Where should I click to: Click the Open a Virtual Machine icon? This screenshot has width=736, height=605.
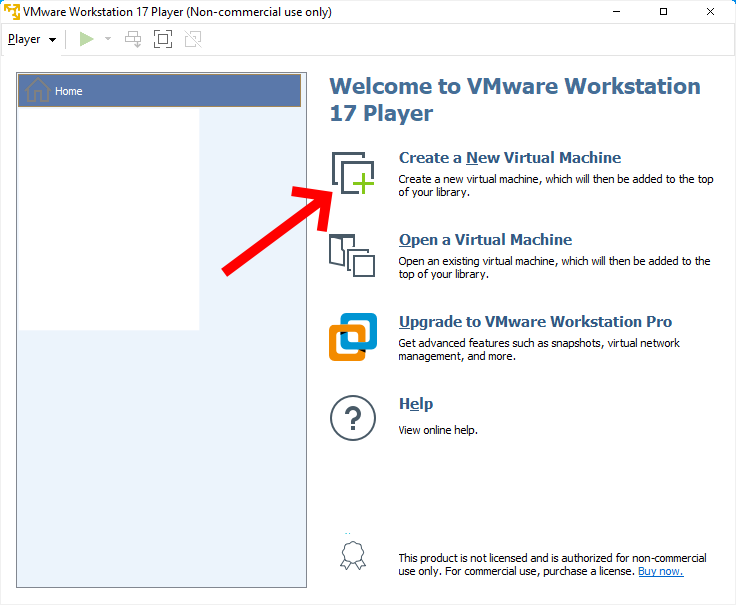[351, 255]
